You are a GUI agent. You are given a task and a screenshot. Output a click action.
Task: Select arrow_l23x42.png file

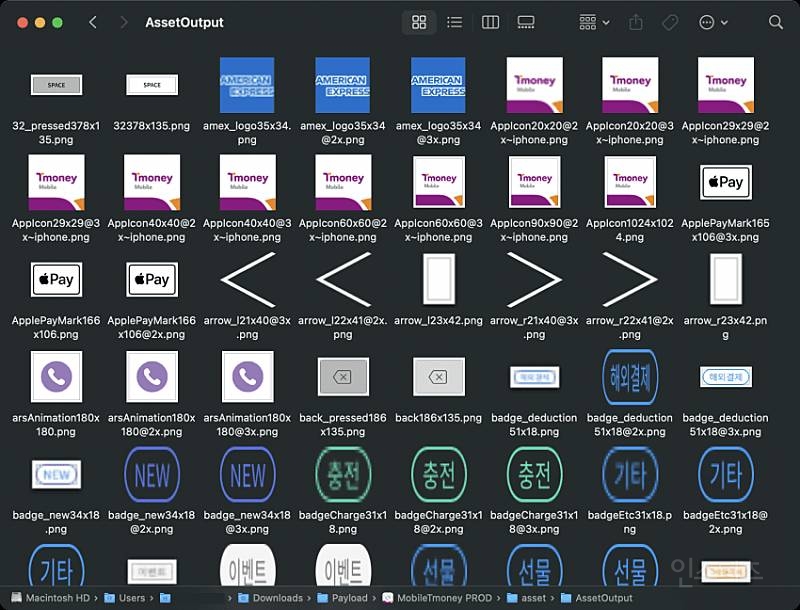click(x=438, y=279)
